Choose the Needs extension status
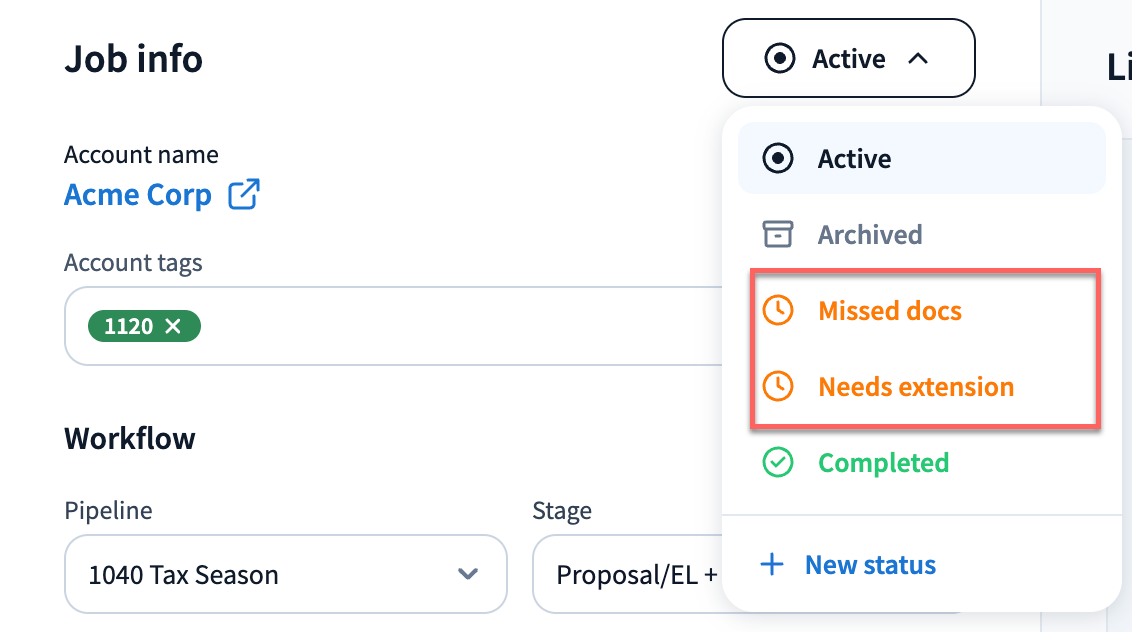 pos(916,387)
